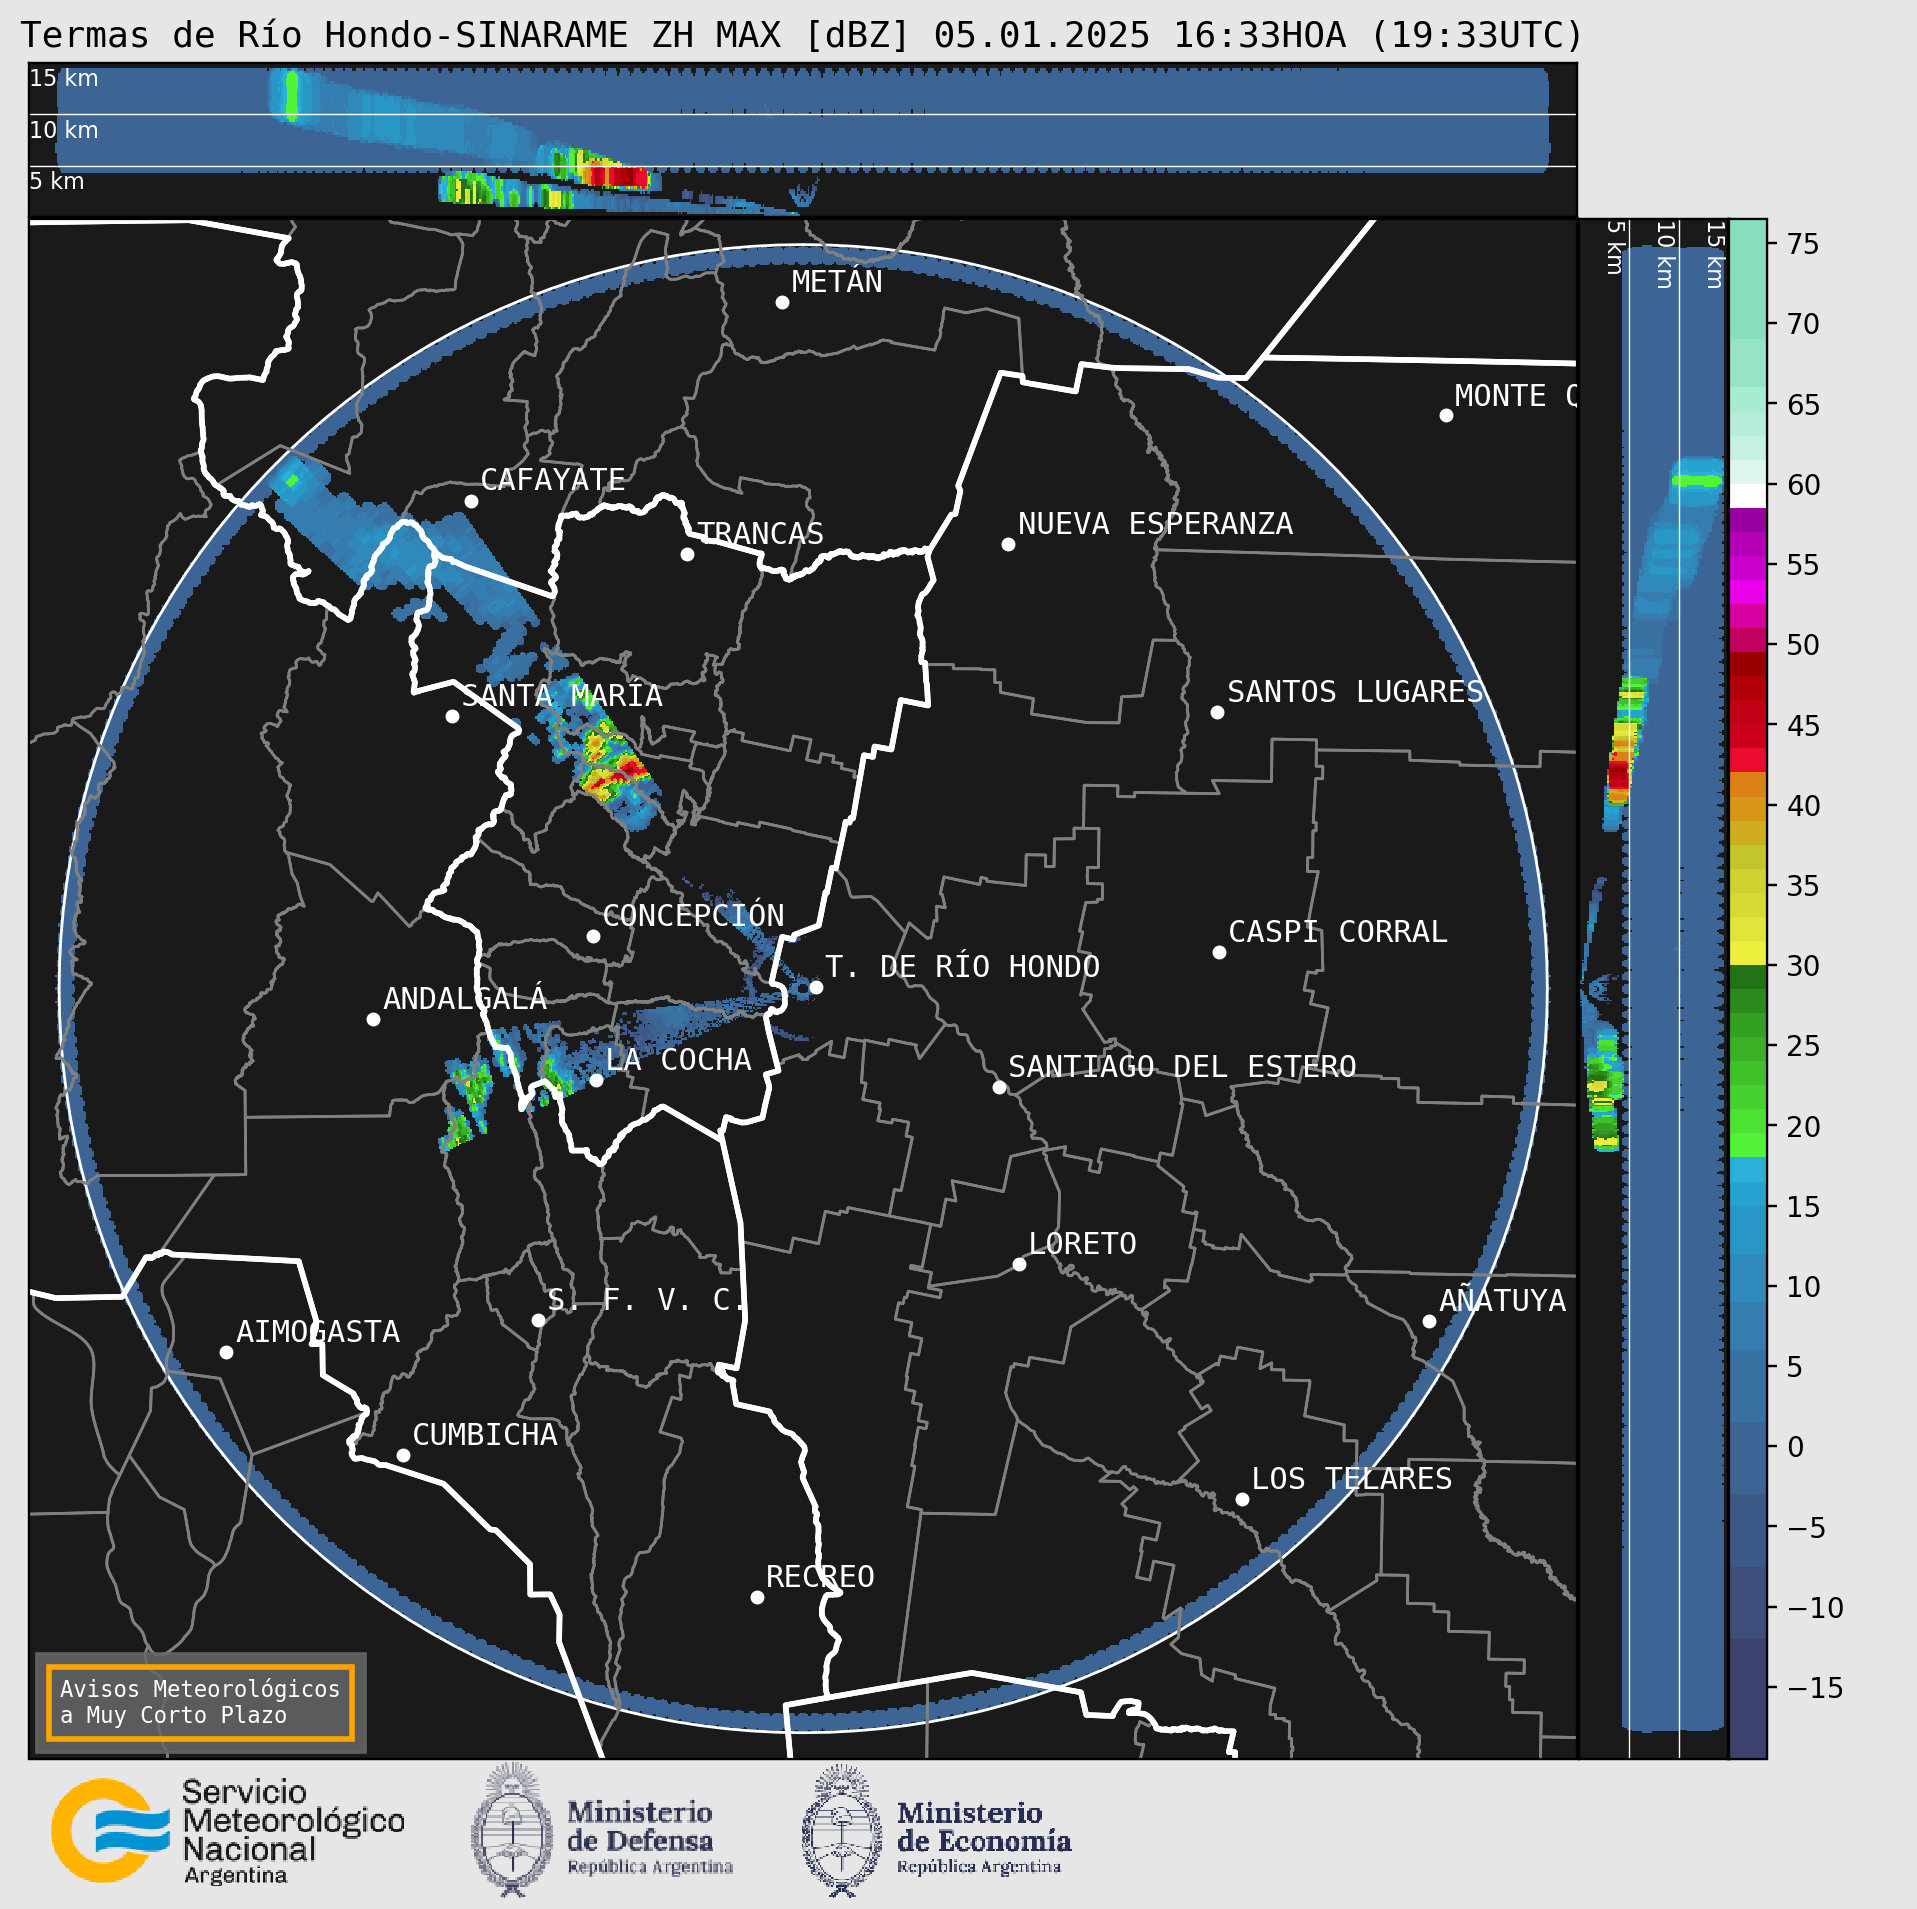Click the "5 km" label in top cross-section

point(57,181)
